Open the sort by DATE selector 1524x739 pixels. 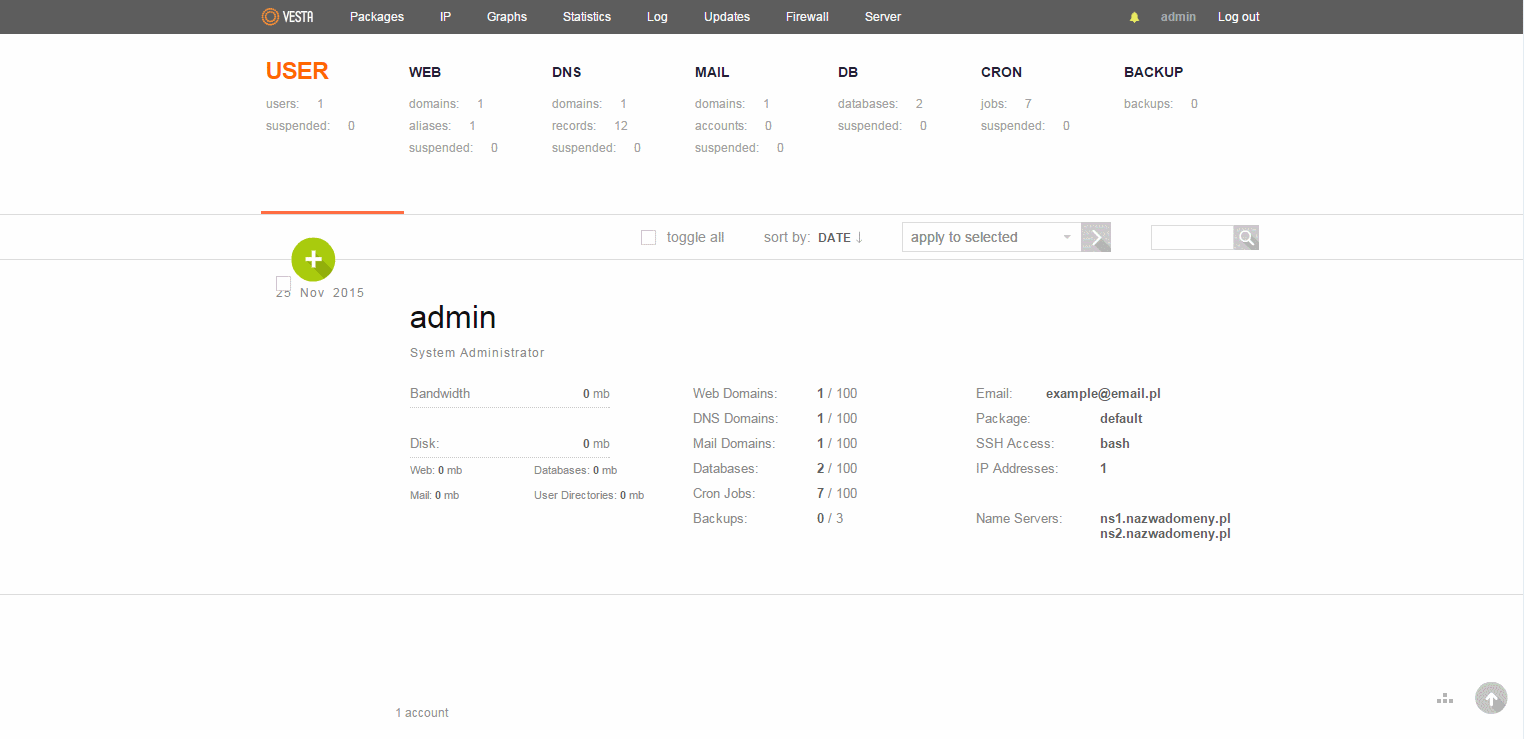(834, 238)
